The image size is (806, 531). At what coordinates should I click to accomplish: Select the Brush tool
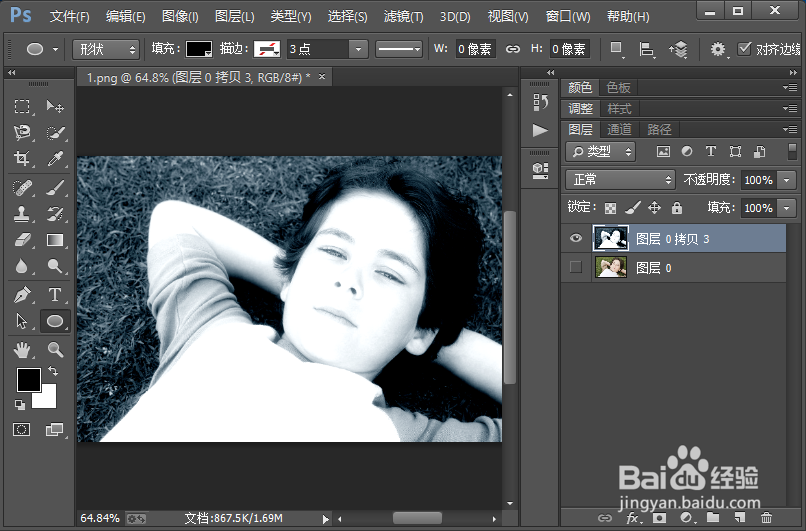(x=55, y=188)
